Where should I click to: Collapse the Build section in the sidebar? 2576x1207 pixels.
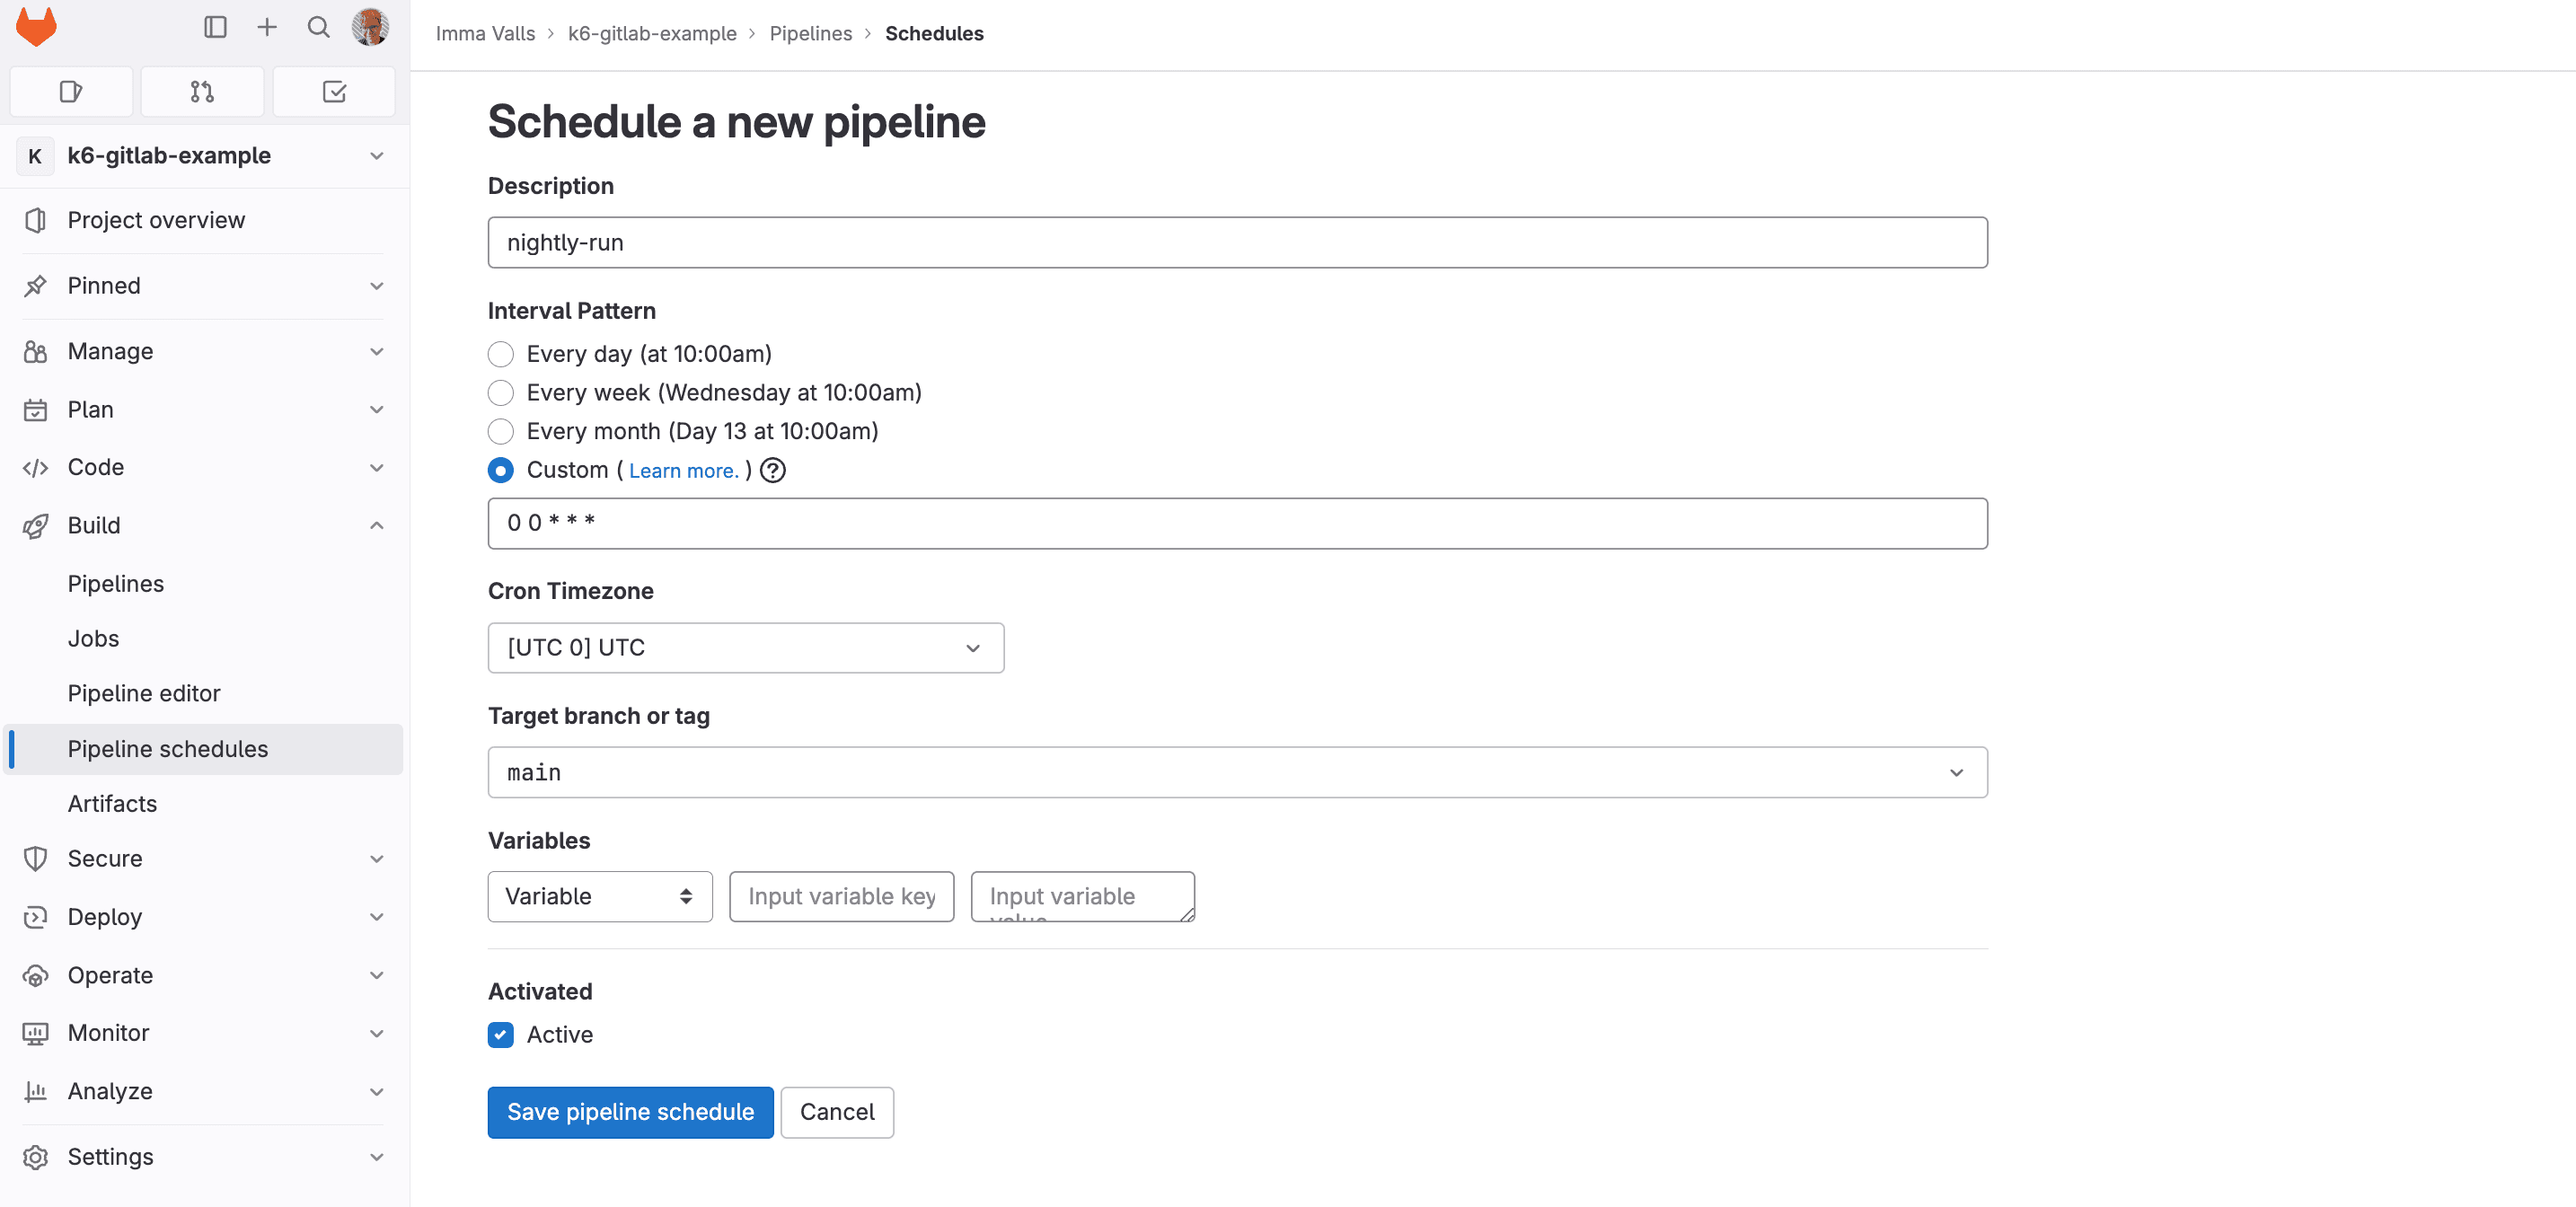tap(376, 525)
